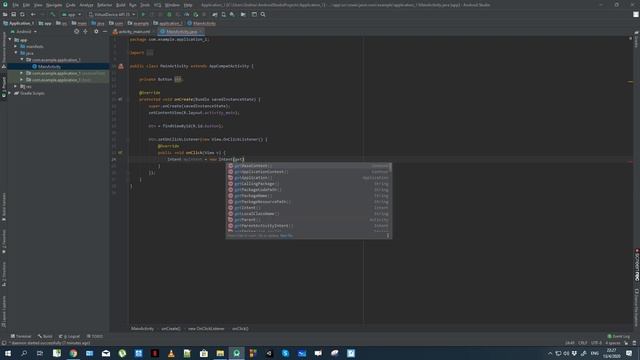Open the app run configuration dropdown

click(71, 14)
